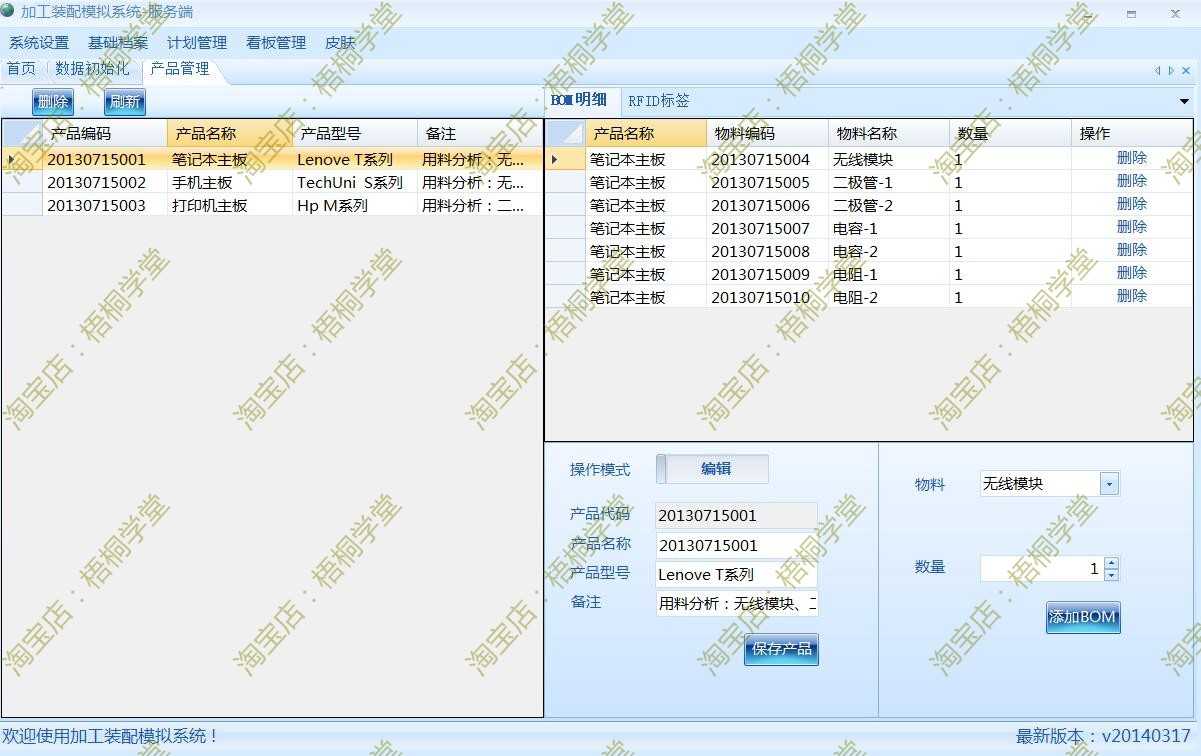Select product row 20130715001
Image resolution: width=1201 pixels, height=756 pixels.
click(272, 159)
